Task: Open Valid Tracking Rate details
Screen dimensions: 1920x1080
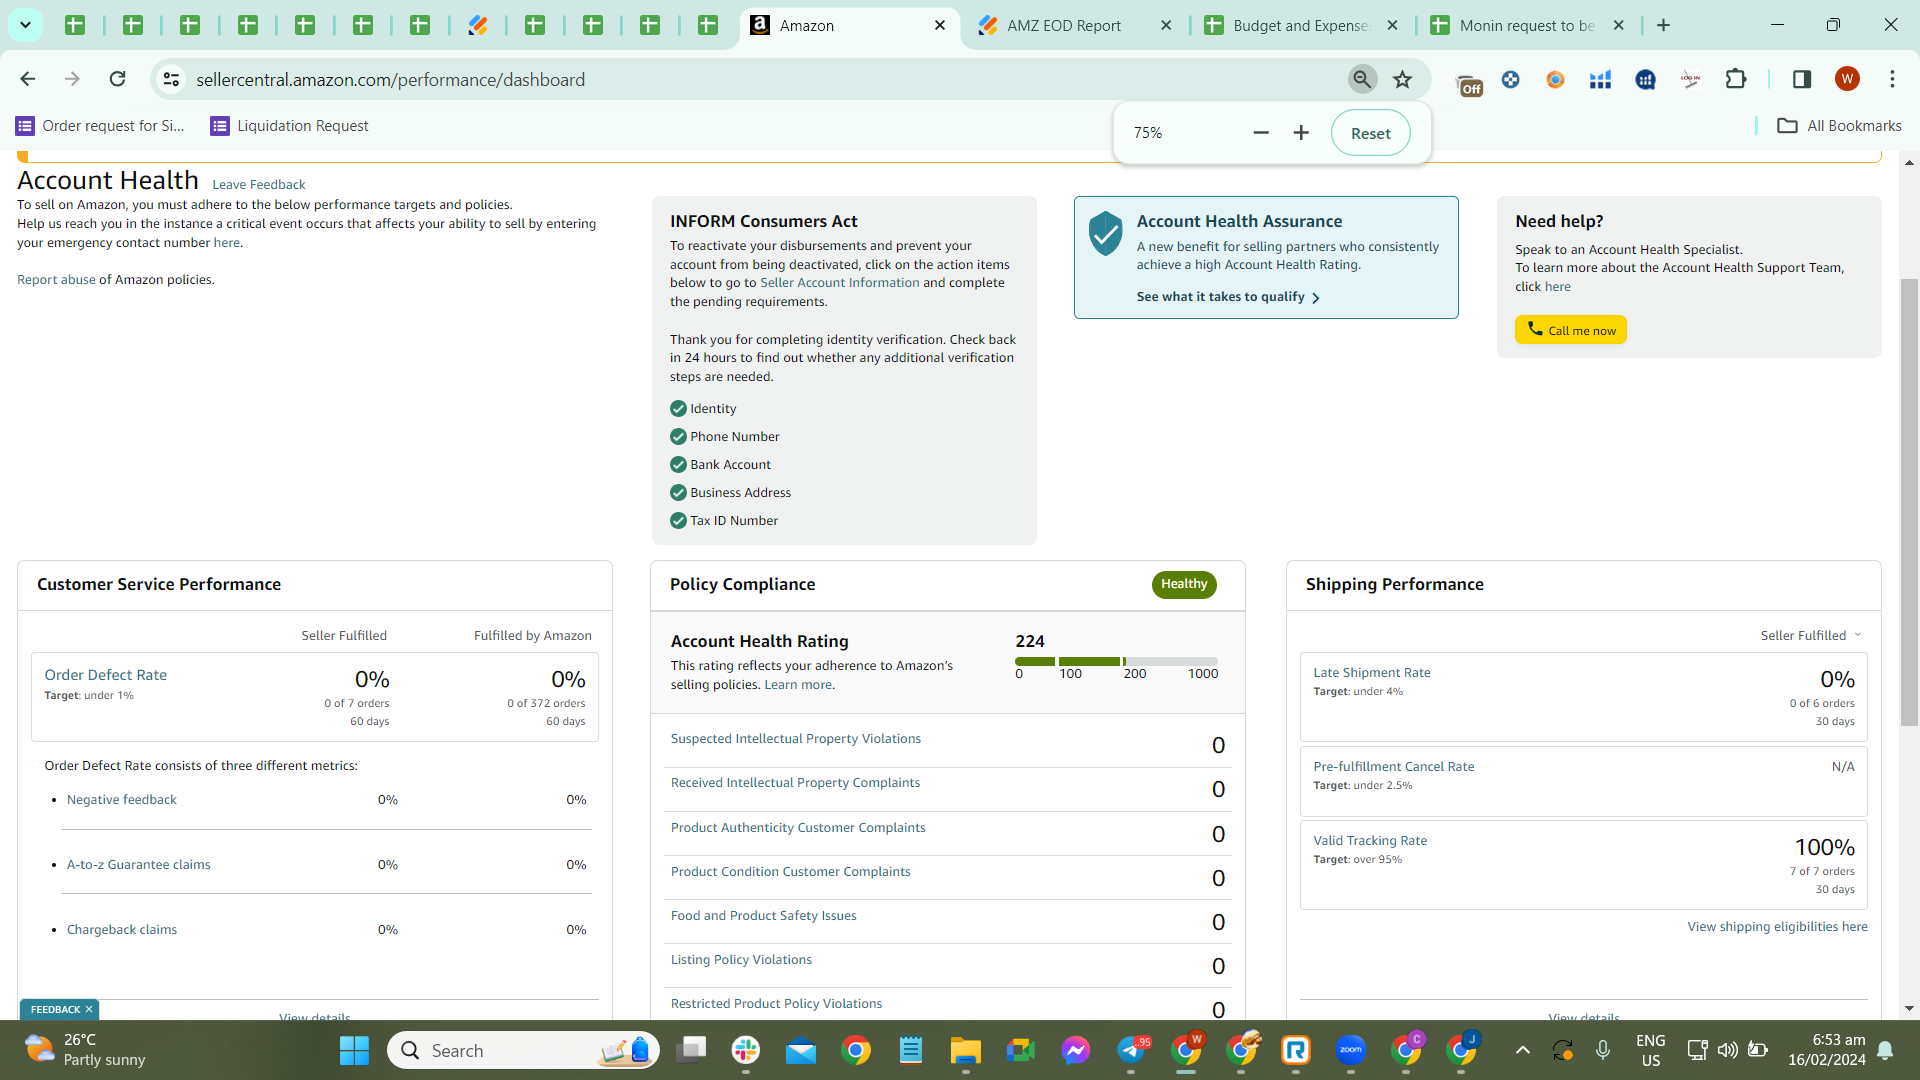Action: pyautogui.click(x=1370, y=841)
